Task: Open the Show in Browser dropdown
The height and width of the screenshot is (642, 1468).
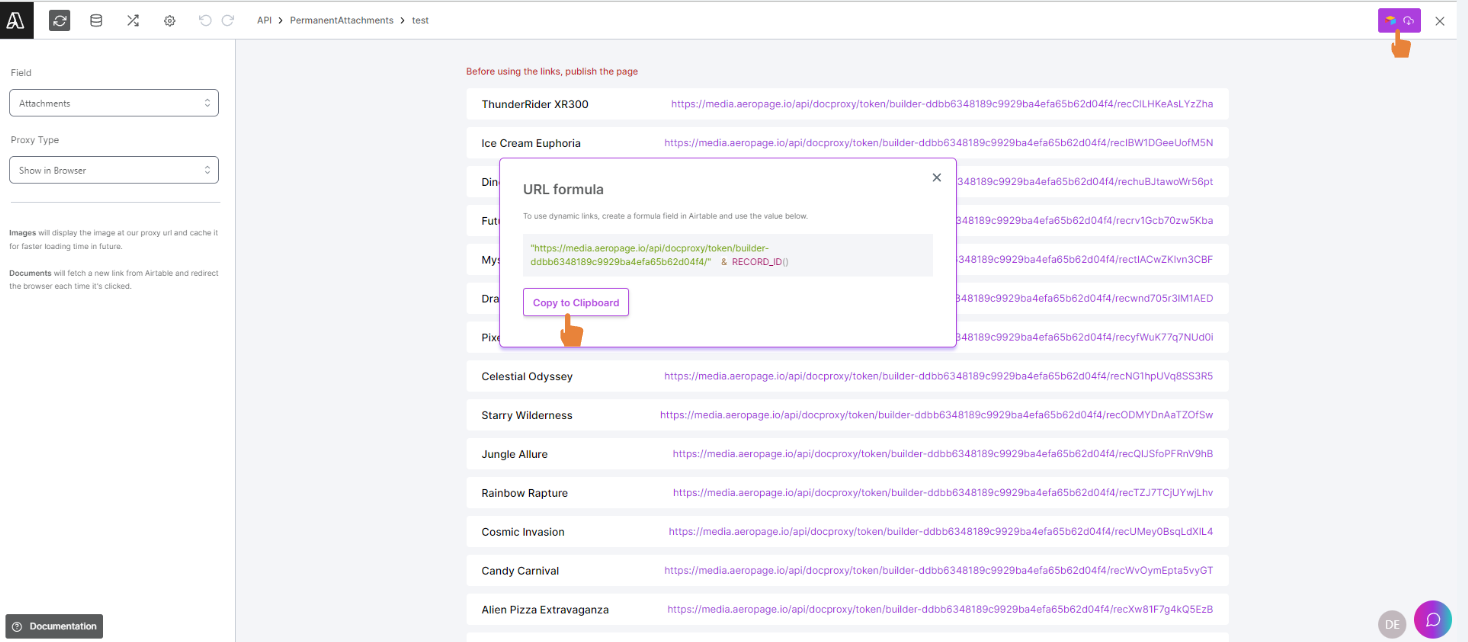Action: [114, 170]
